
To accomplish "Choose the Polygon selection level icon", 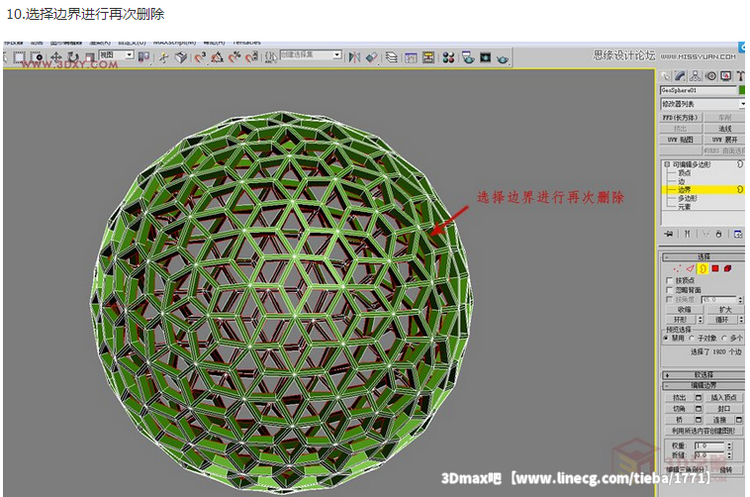I will tap(716, 269).
